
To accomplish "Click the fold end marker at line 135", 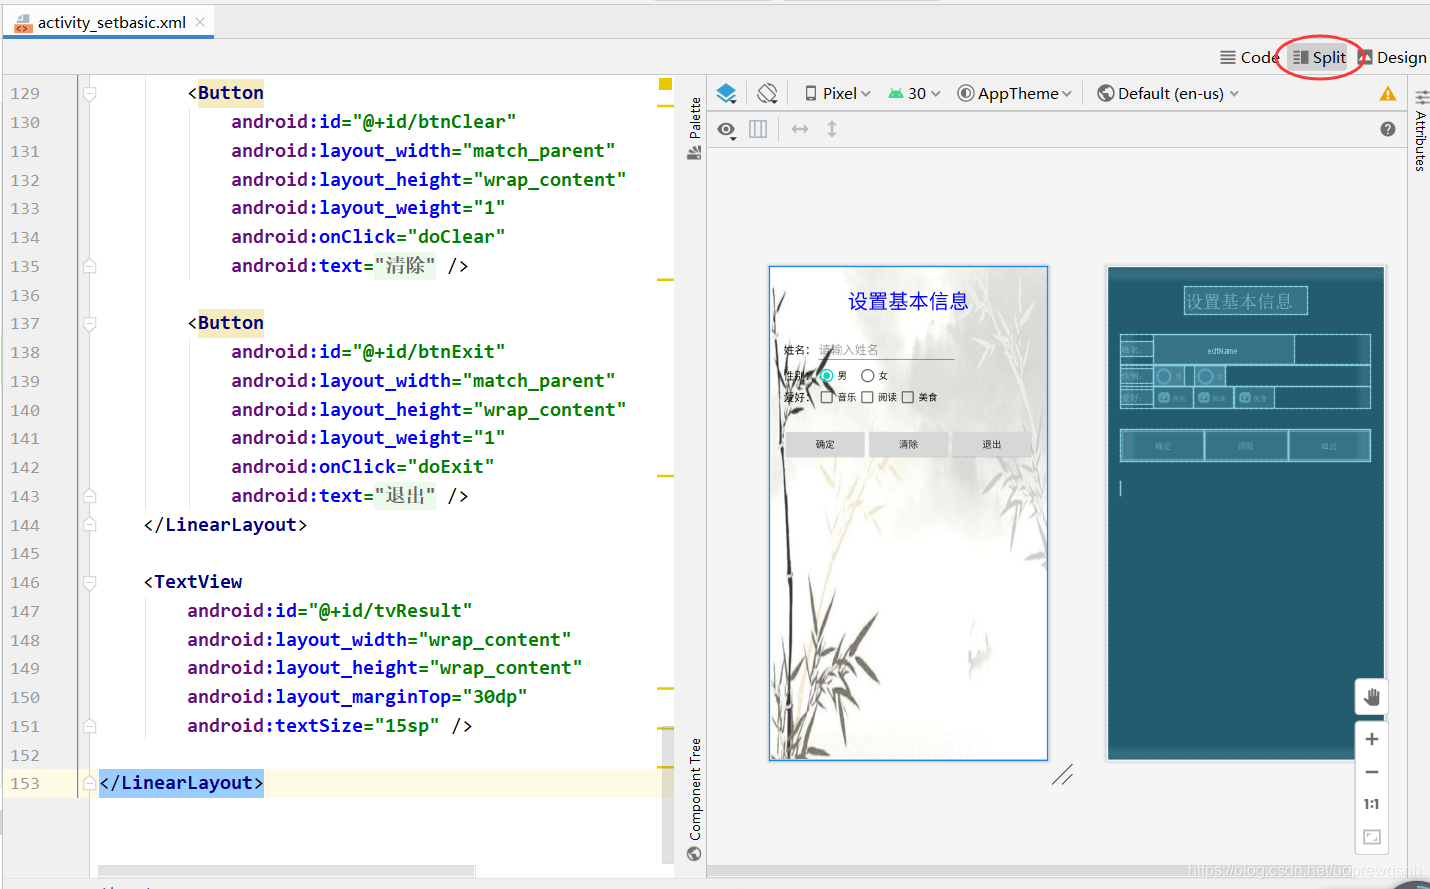I will (89, 266).
